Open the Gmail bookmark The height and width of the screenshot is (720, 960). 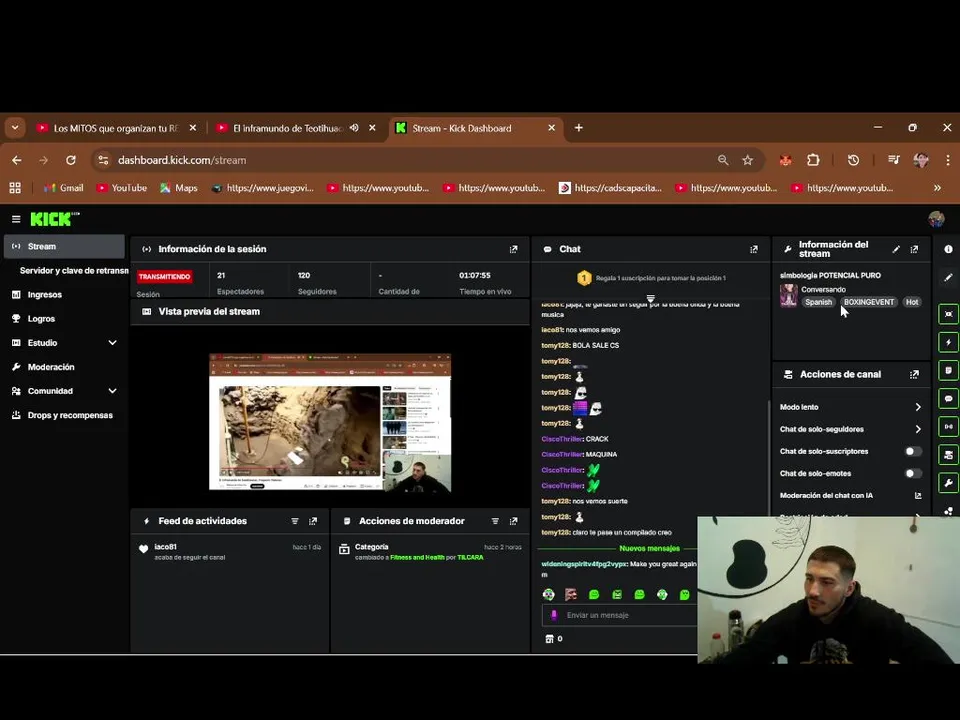coord(64,188)
